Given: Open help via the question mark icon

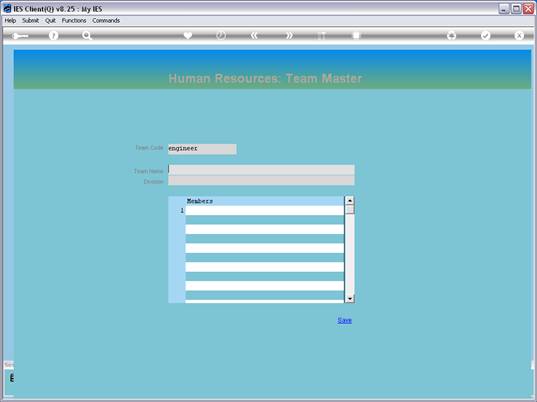Looking at the screenshot, I should click(53, 36).
